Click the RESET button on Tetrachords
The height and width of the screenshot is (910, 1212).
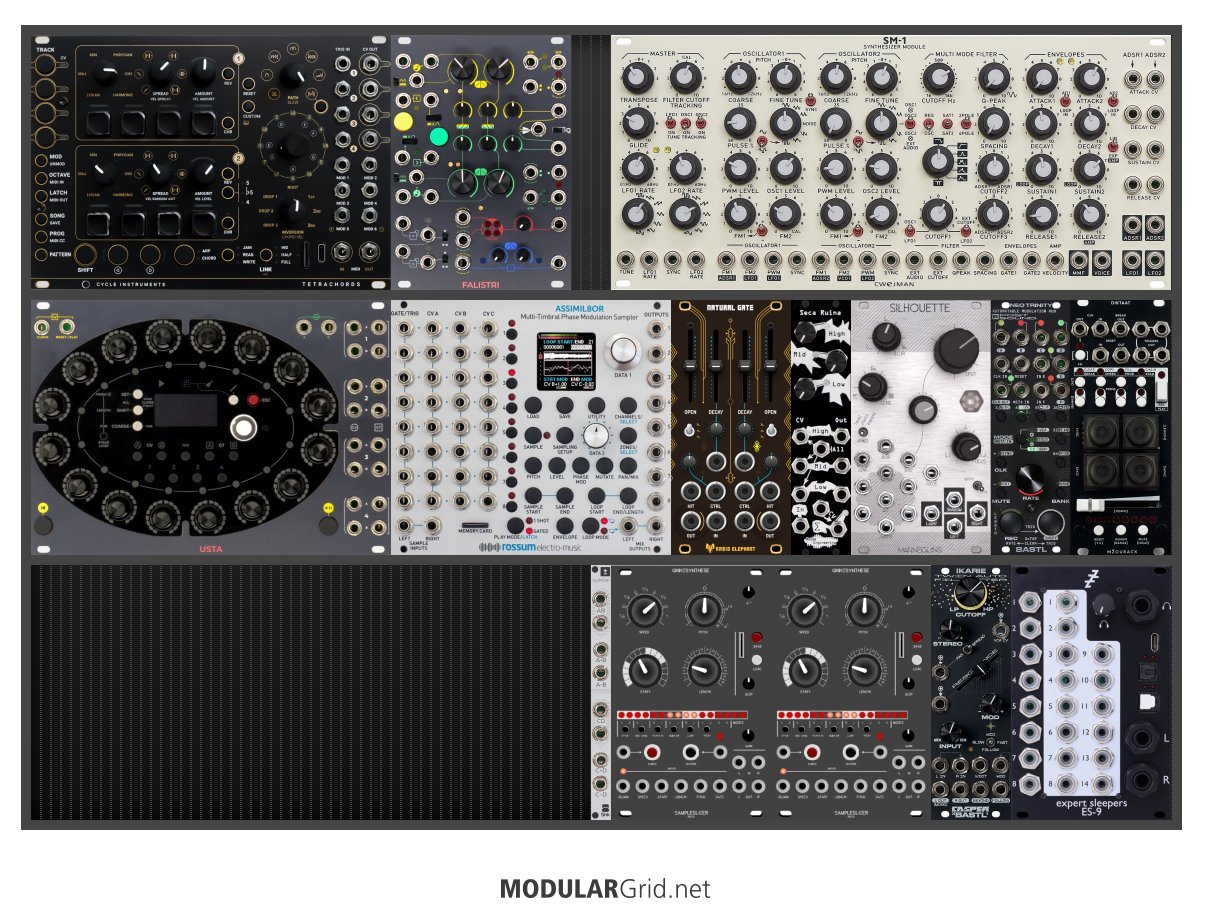point(249,84)
